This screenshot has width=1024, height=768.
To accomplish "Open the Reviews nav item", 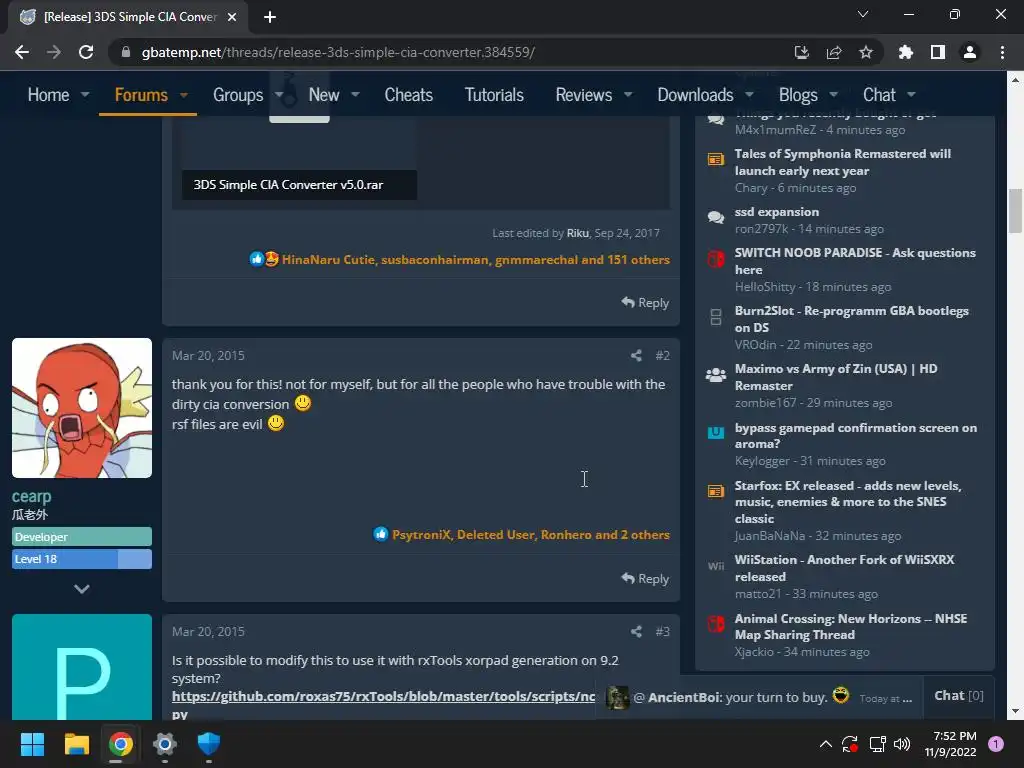I will click(584, 95).
